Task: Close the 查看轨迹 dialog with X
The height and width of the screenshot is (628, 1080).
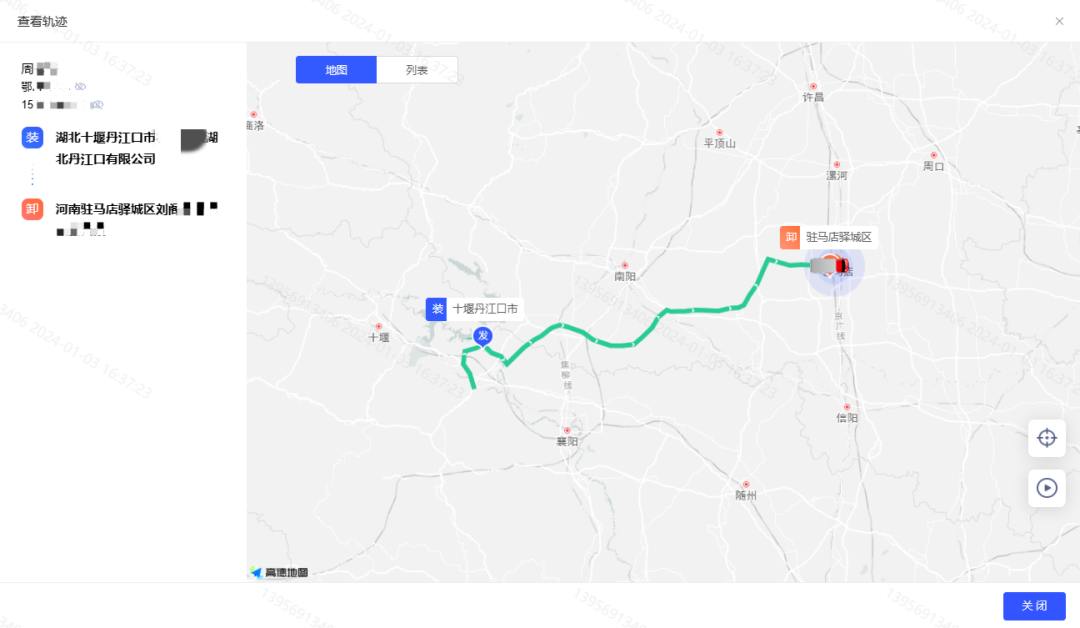Action: click(x=1059, y=21)
